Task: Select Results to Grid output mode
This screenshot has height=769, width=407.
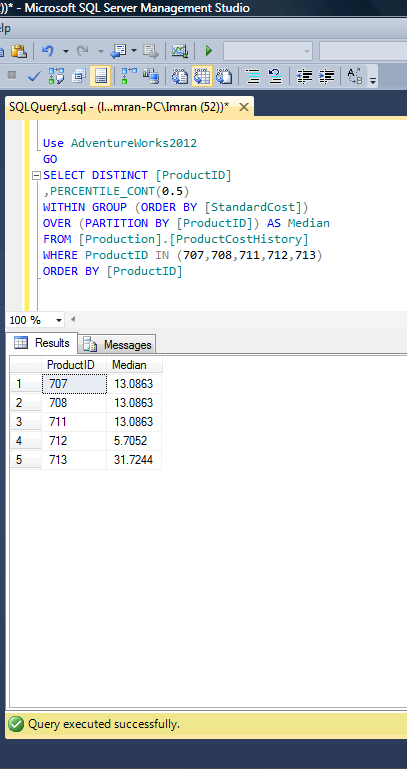Action: click(202, 76)
